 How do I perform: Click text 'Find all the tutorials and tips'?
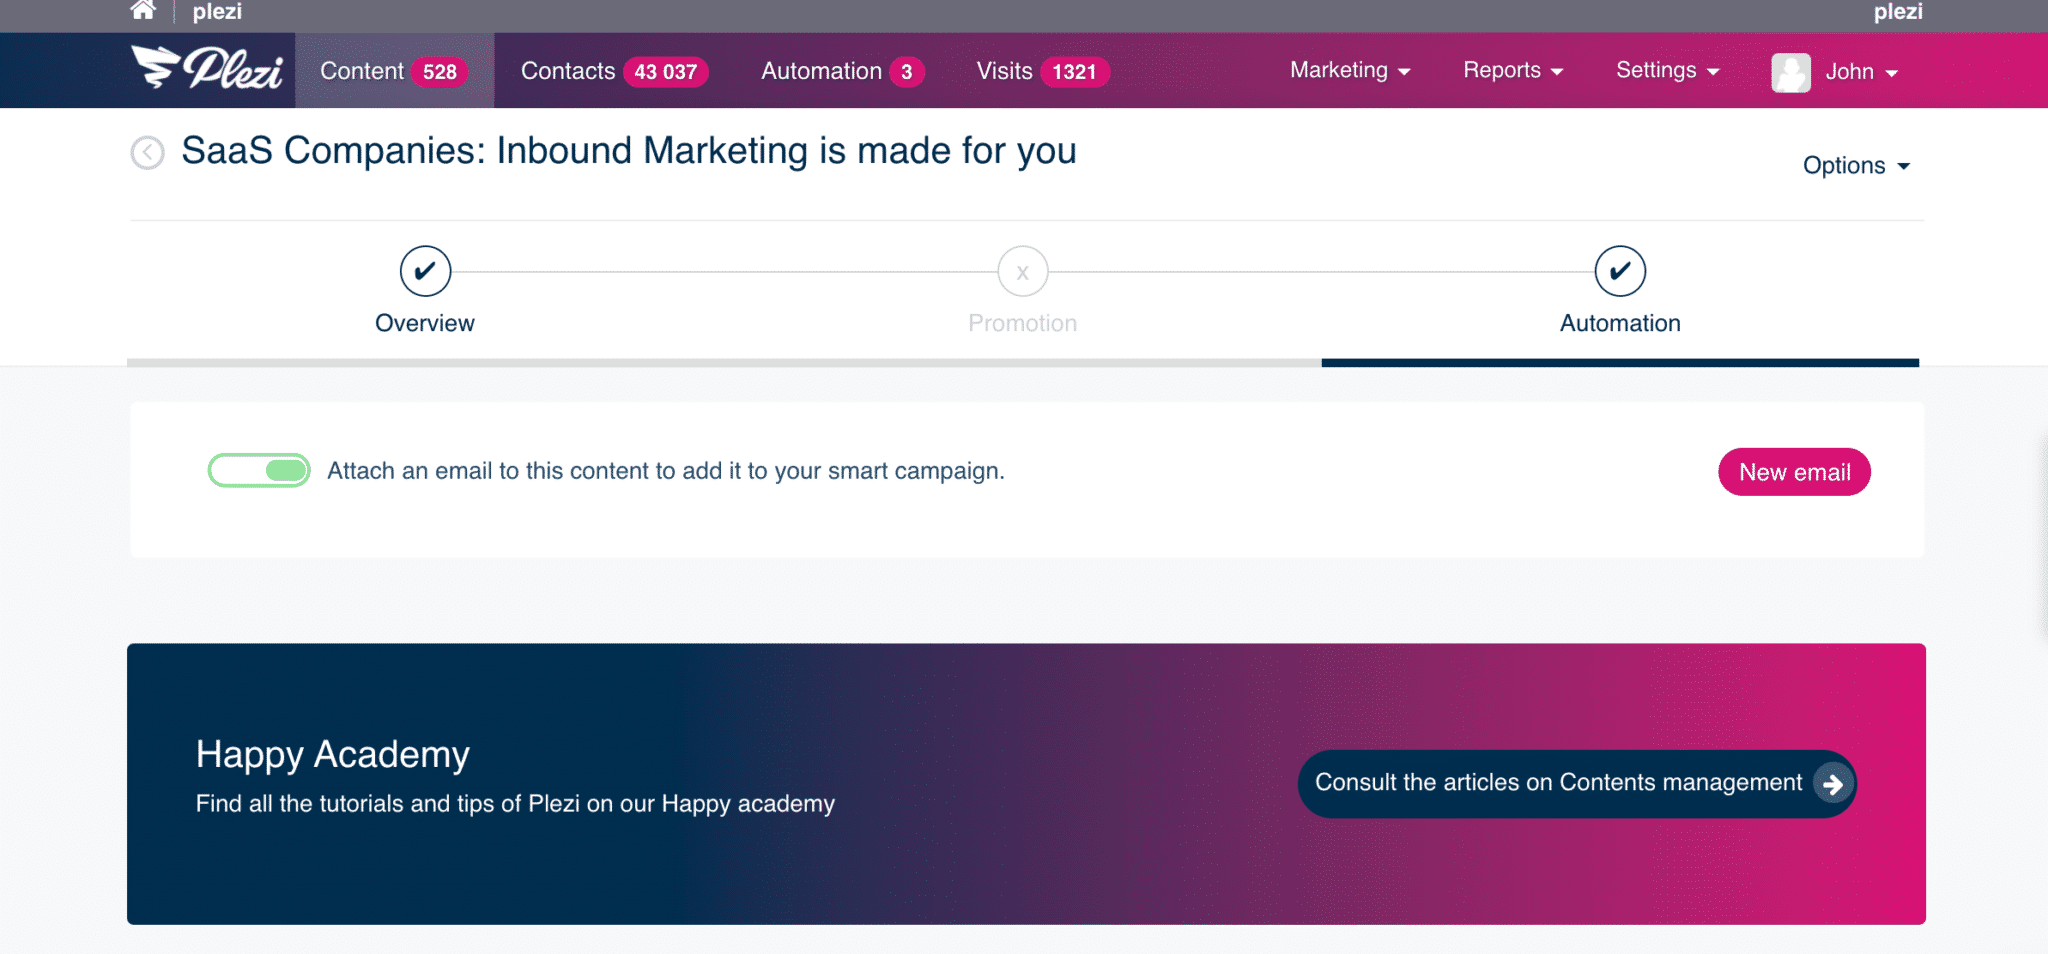515,804
